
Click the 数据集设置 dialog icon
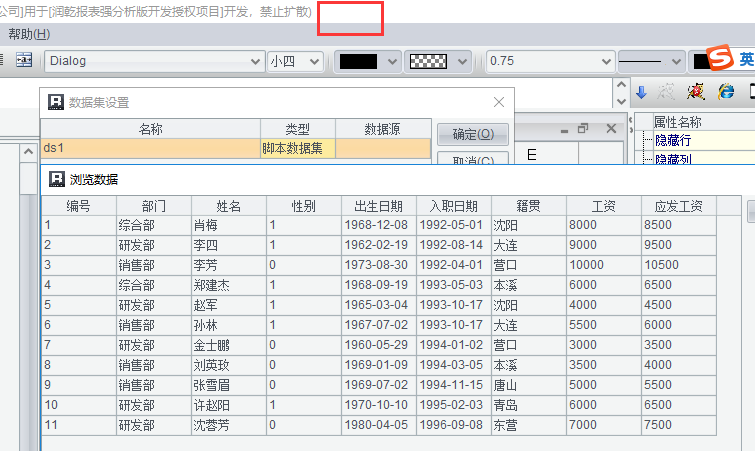click(x=56, y=102)
